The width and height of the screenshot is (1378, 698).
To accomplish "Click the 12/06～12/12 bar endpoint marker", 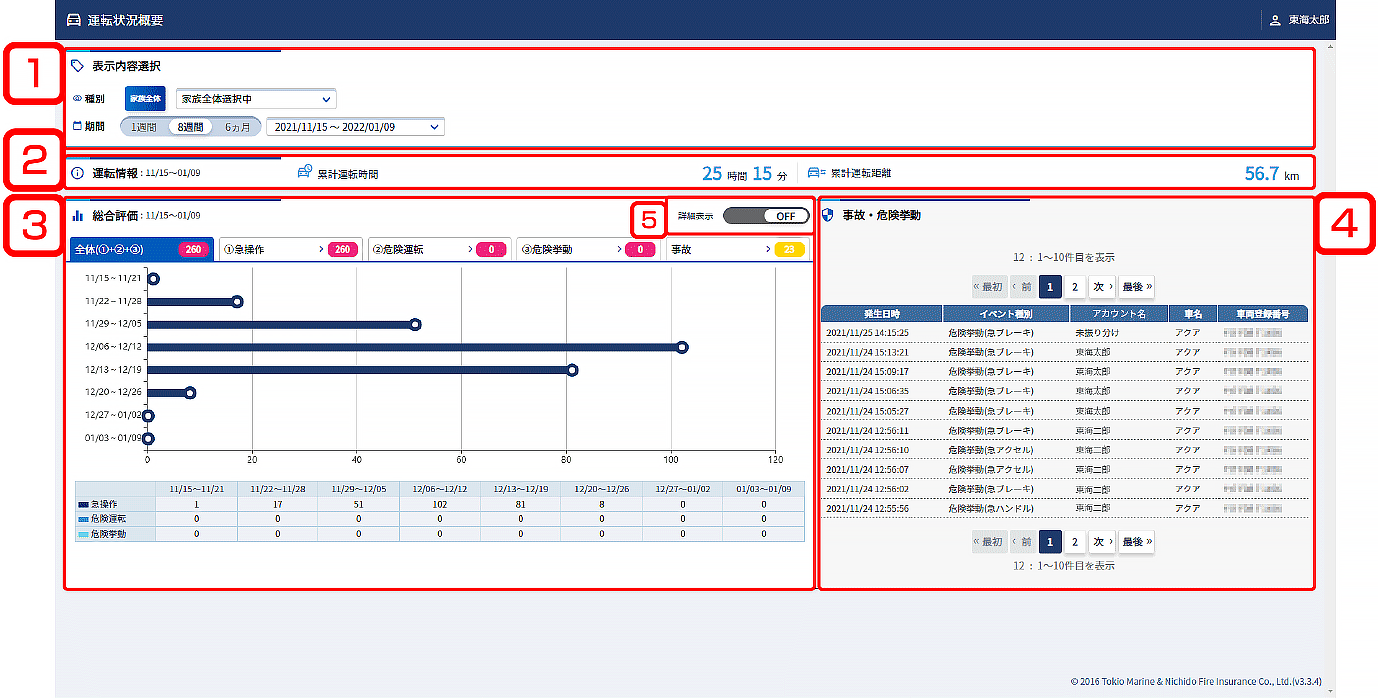I will point(682,347).
